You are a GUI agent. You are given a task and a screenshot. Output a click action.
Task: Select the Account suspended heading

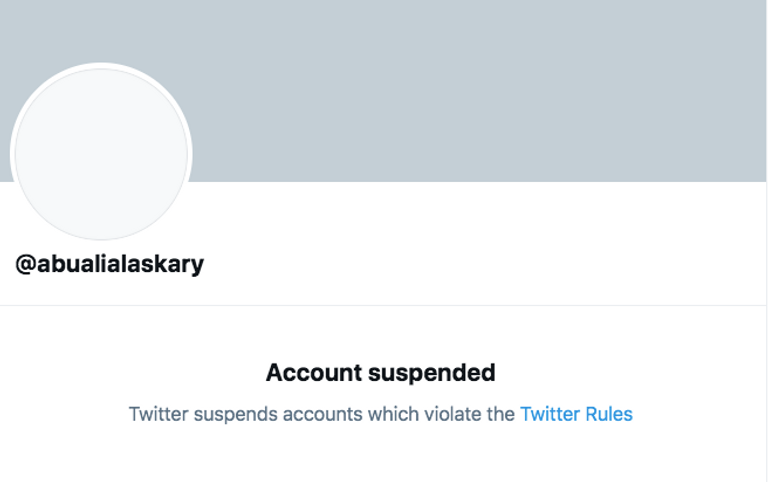(380, 372)
